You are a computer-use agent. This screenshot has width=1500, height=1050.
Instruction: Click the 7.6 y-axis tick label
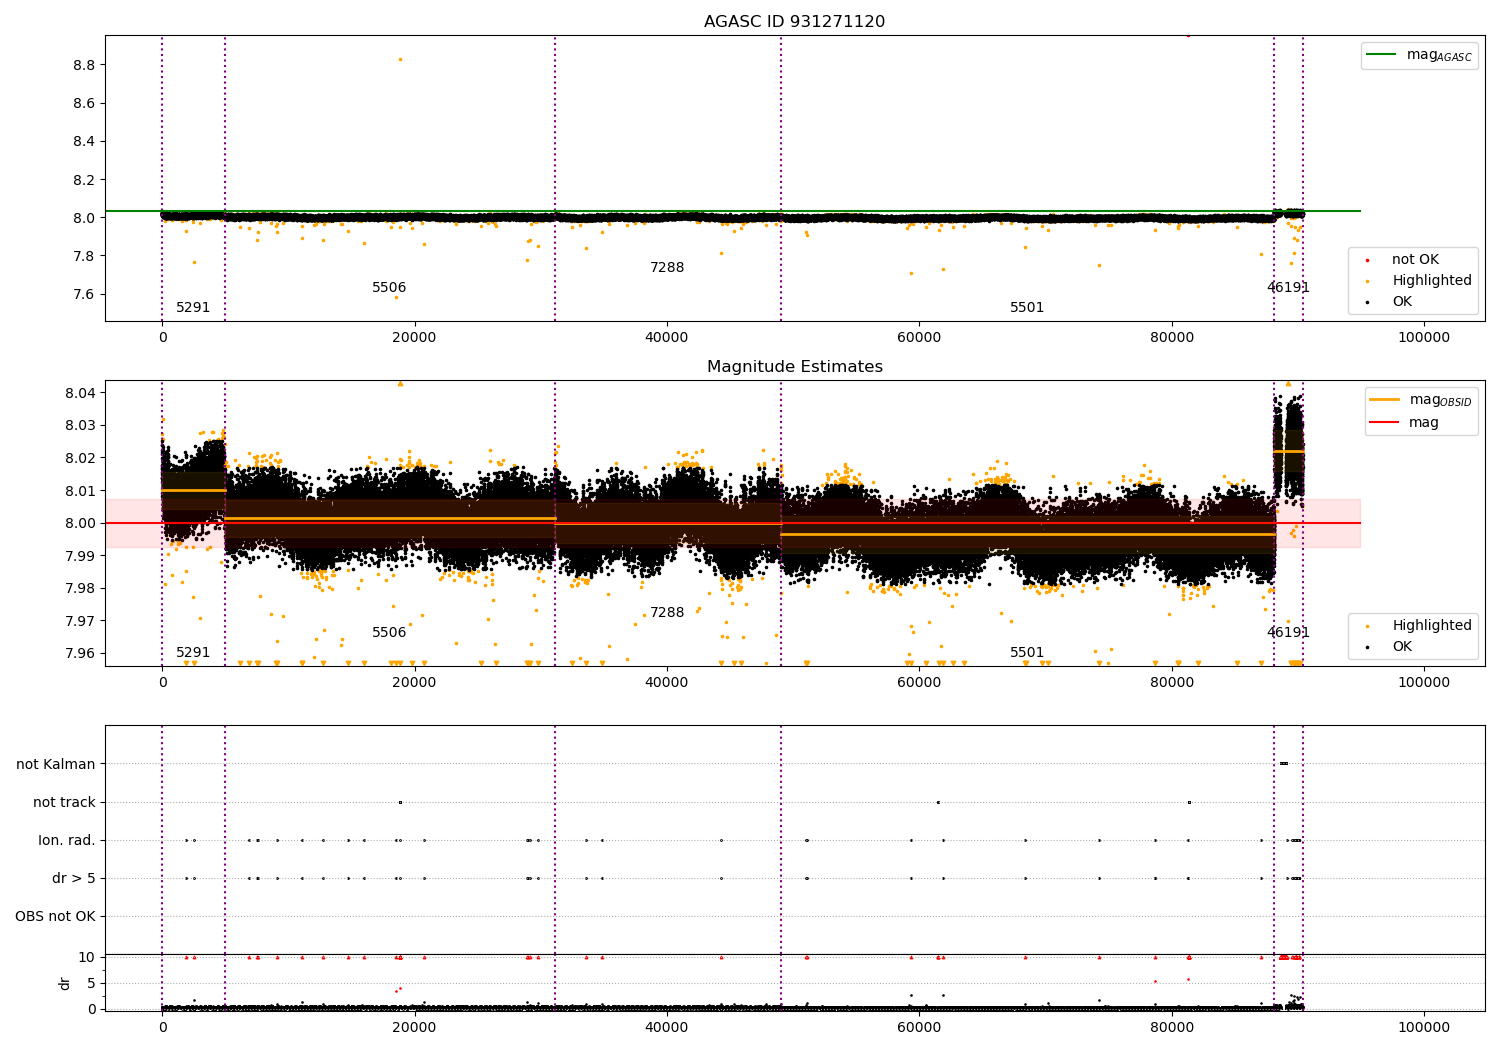click(x=84, y=294)
